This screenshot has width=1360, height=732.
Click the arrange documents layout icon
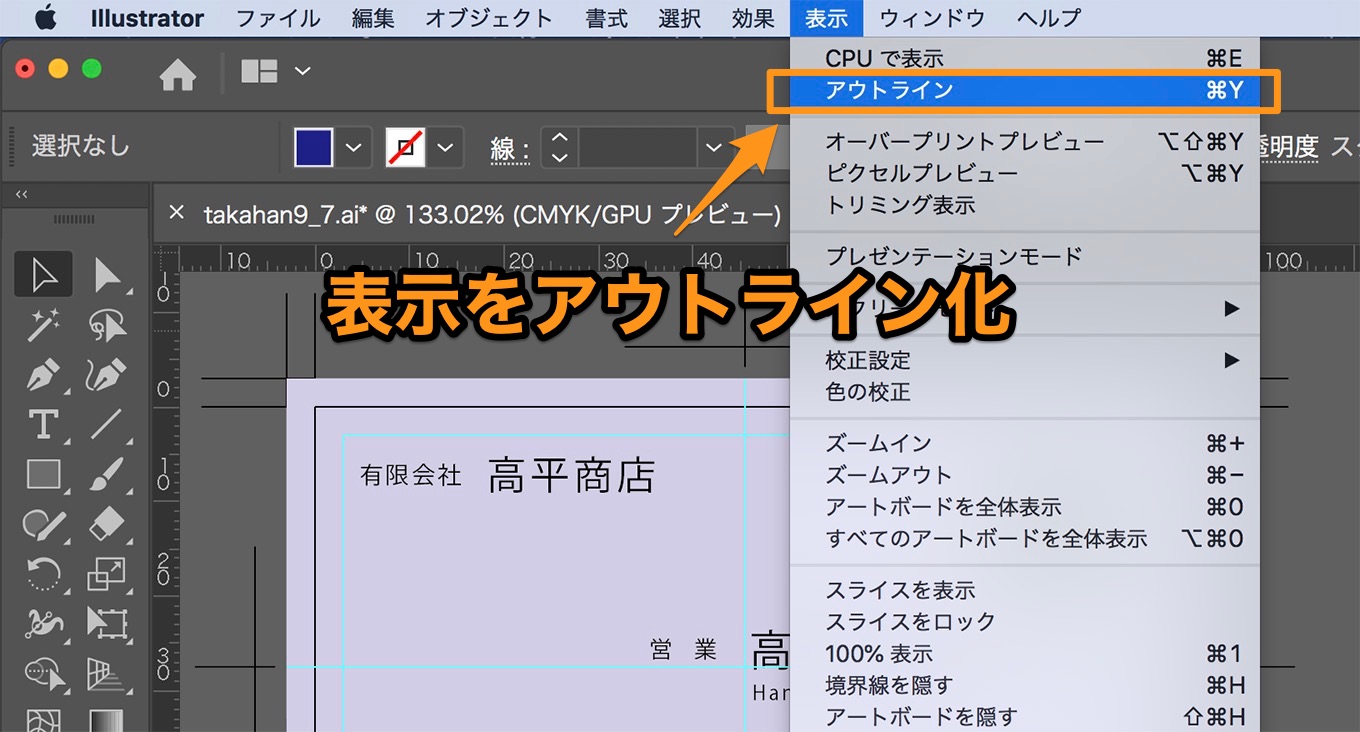(x=259, y=71)
